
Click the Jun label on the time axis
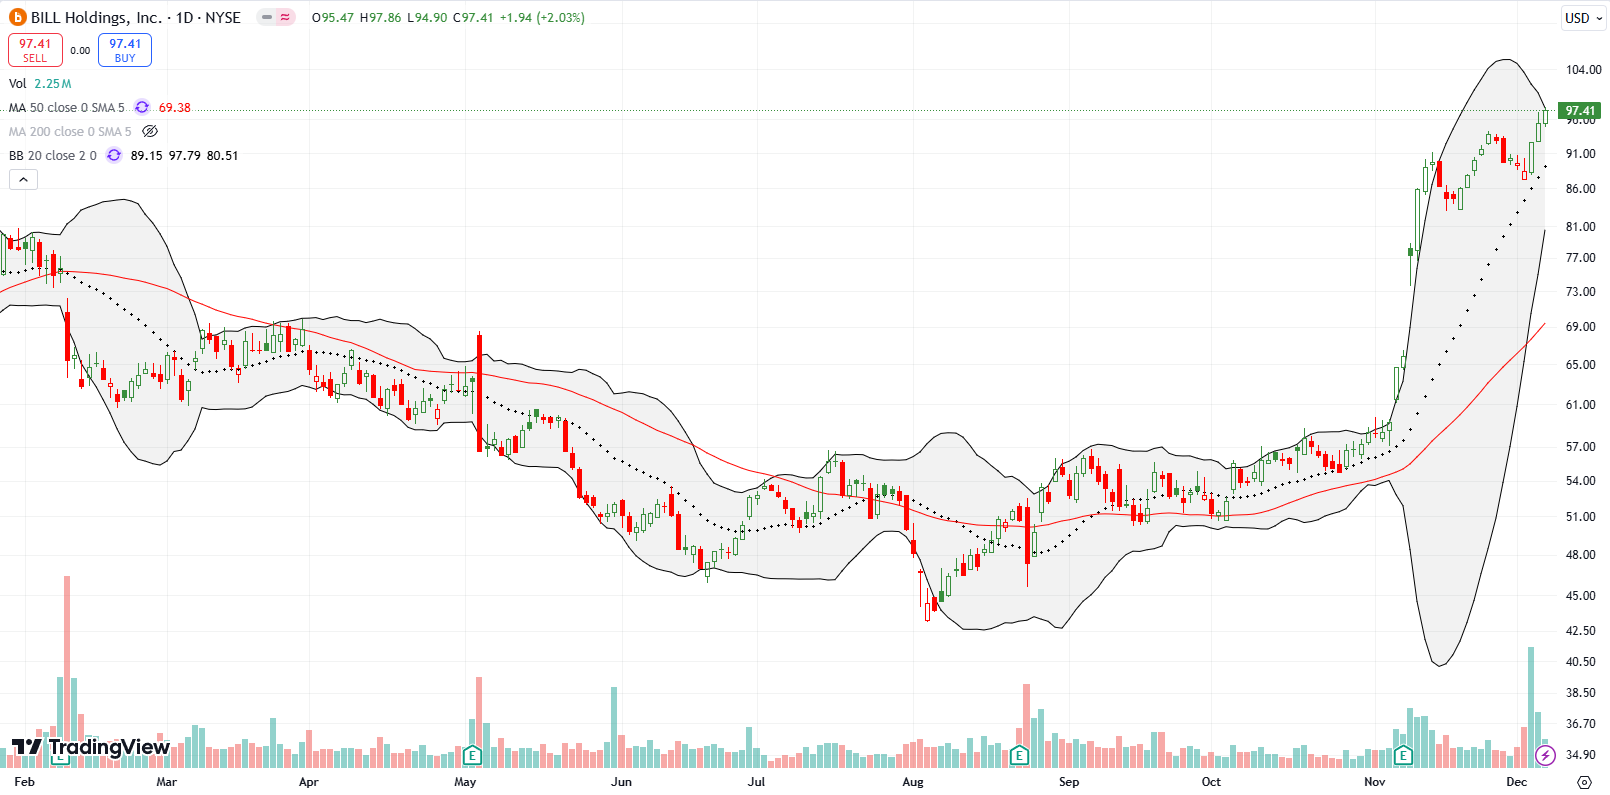click(621, 782)
